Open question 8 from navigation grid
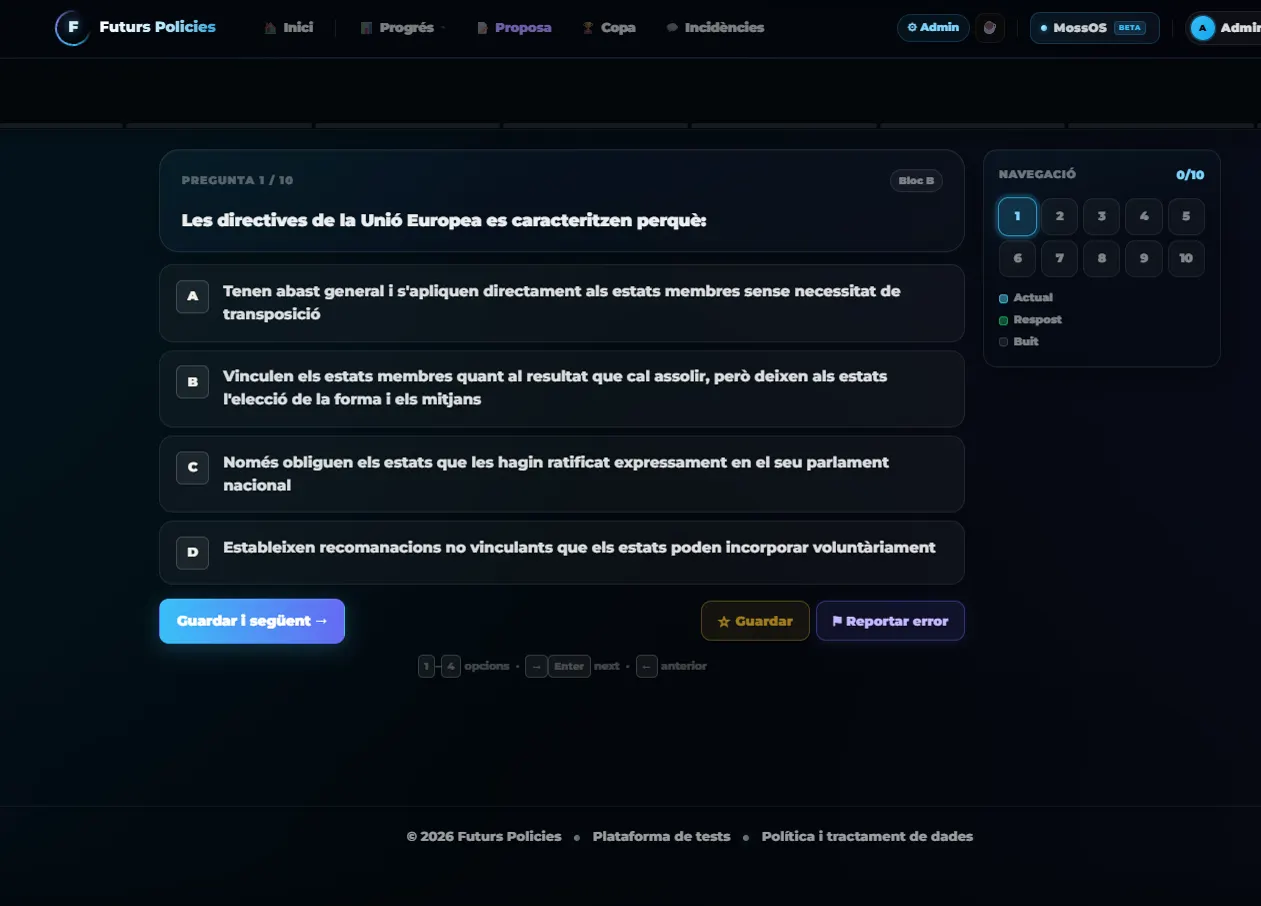 coord(1102,258)
